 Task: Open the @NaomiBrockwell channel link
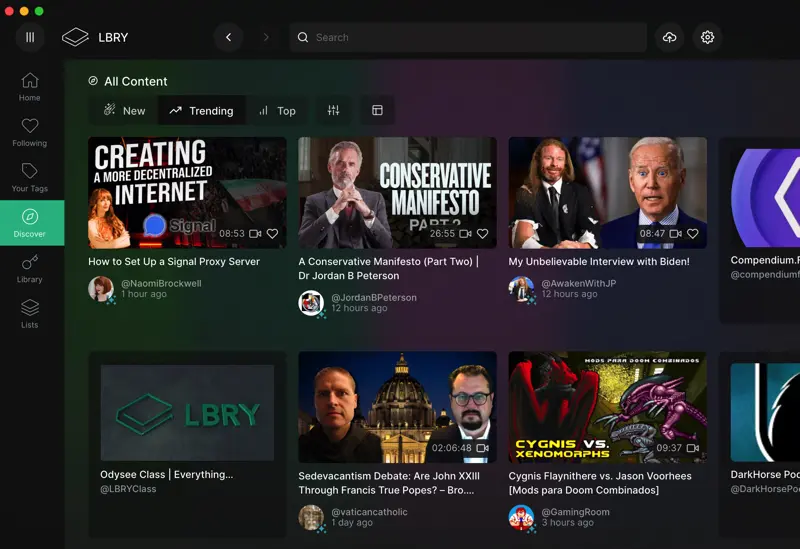pyautogui.click(x=161, y=283)
